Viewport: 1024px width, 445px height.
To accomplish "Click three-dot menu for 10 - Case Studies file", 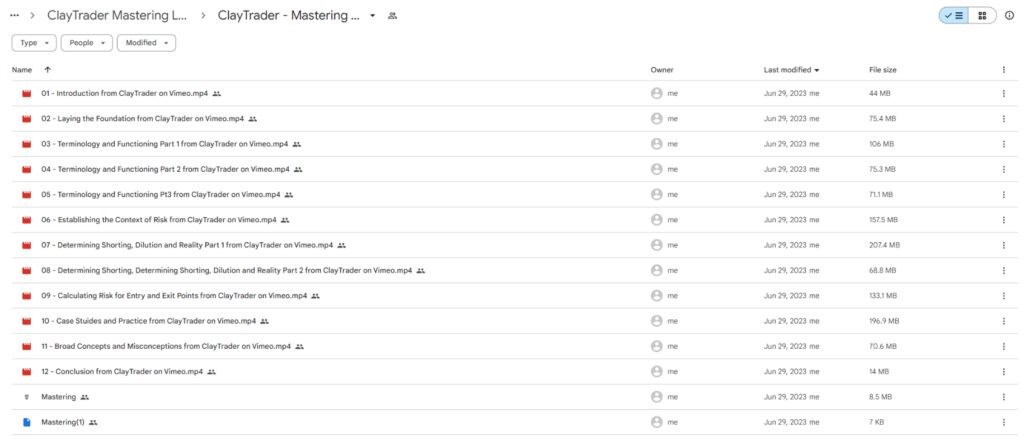I will (1003, 321).
